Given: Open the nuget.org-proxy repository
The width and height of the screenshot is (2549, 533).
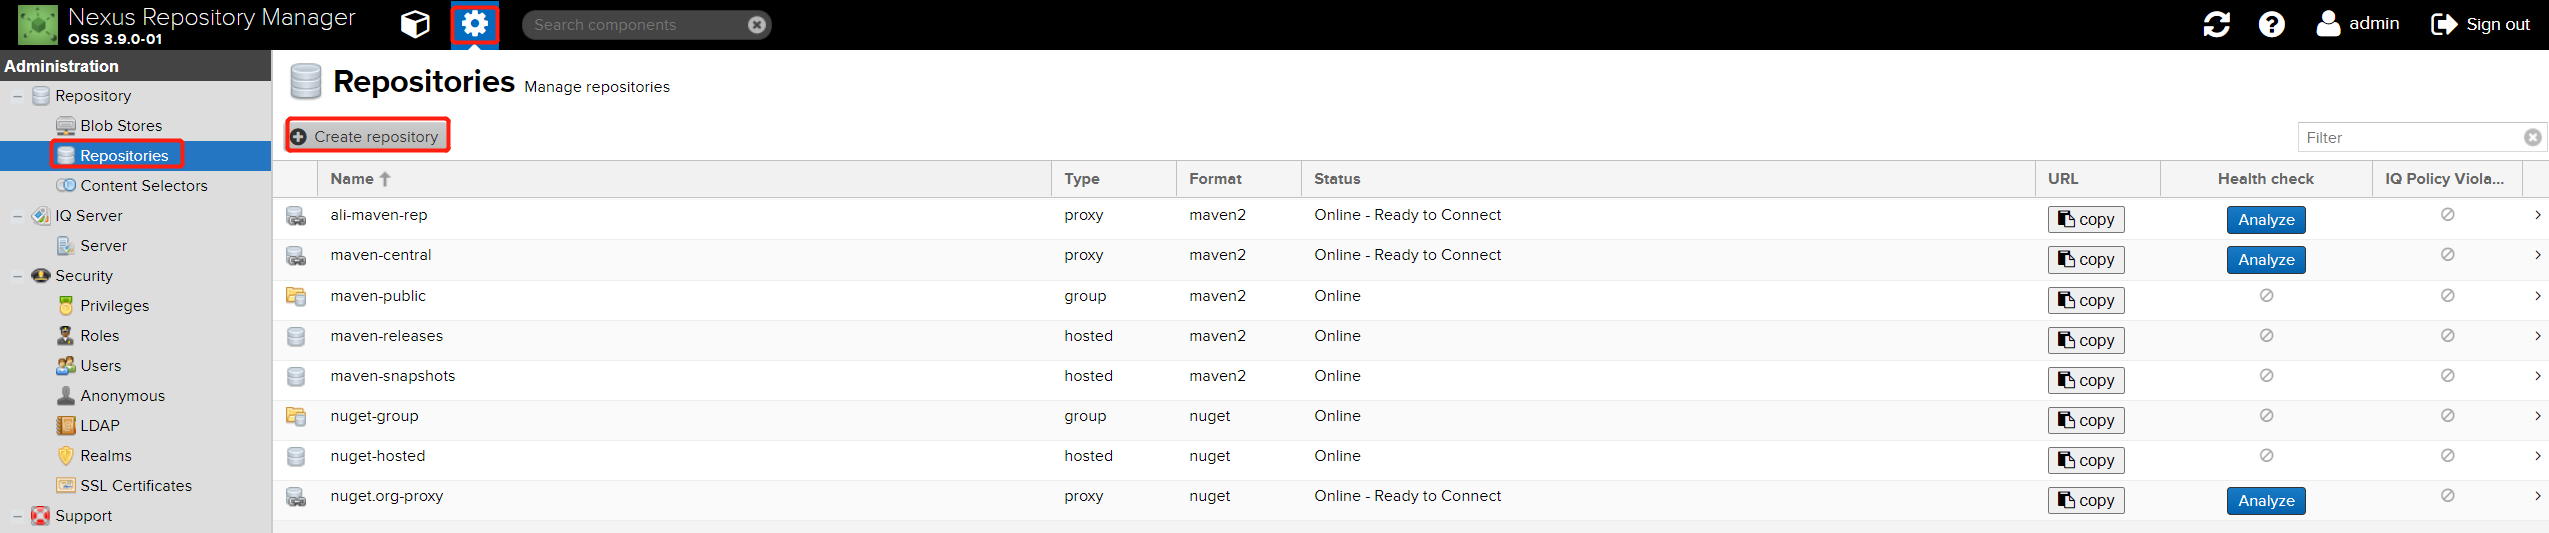Looking at the screenshot, I should [387, 496].
